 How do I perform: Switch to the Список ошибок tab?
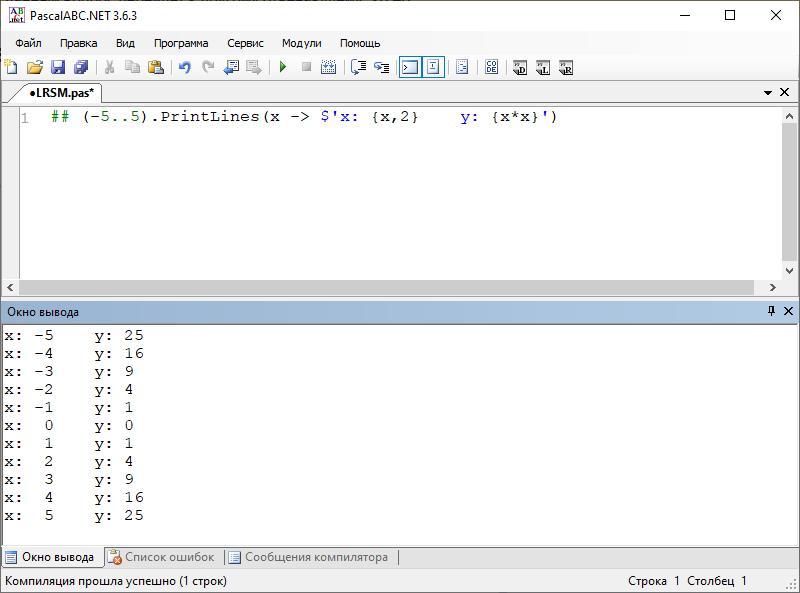161,557
